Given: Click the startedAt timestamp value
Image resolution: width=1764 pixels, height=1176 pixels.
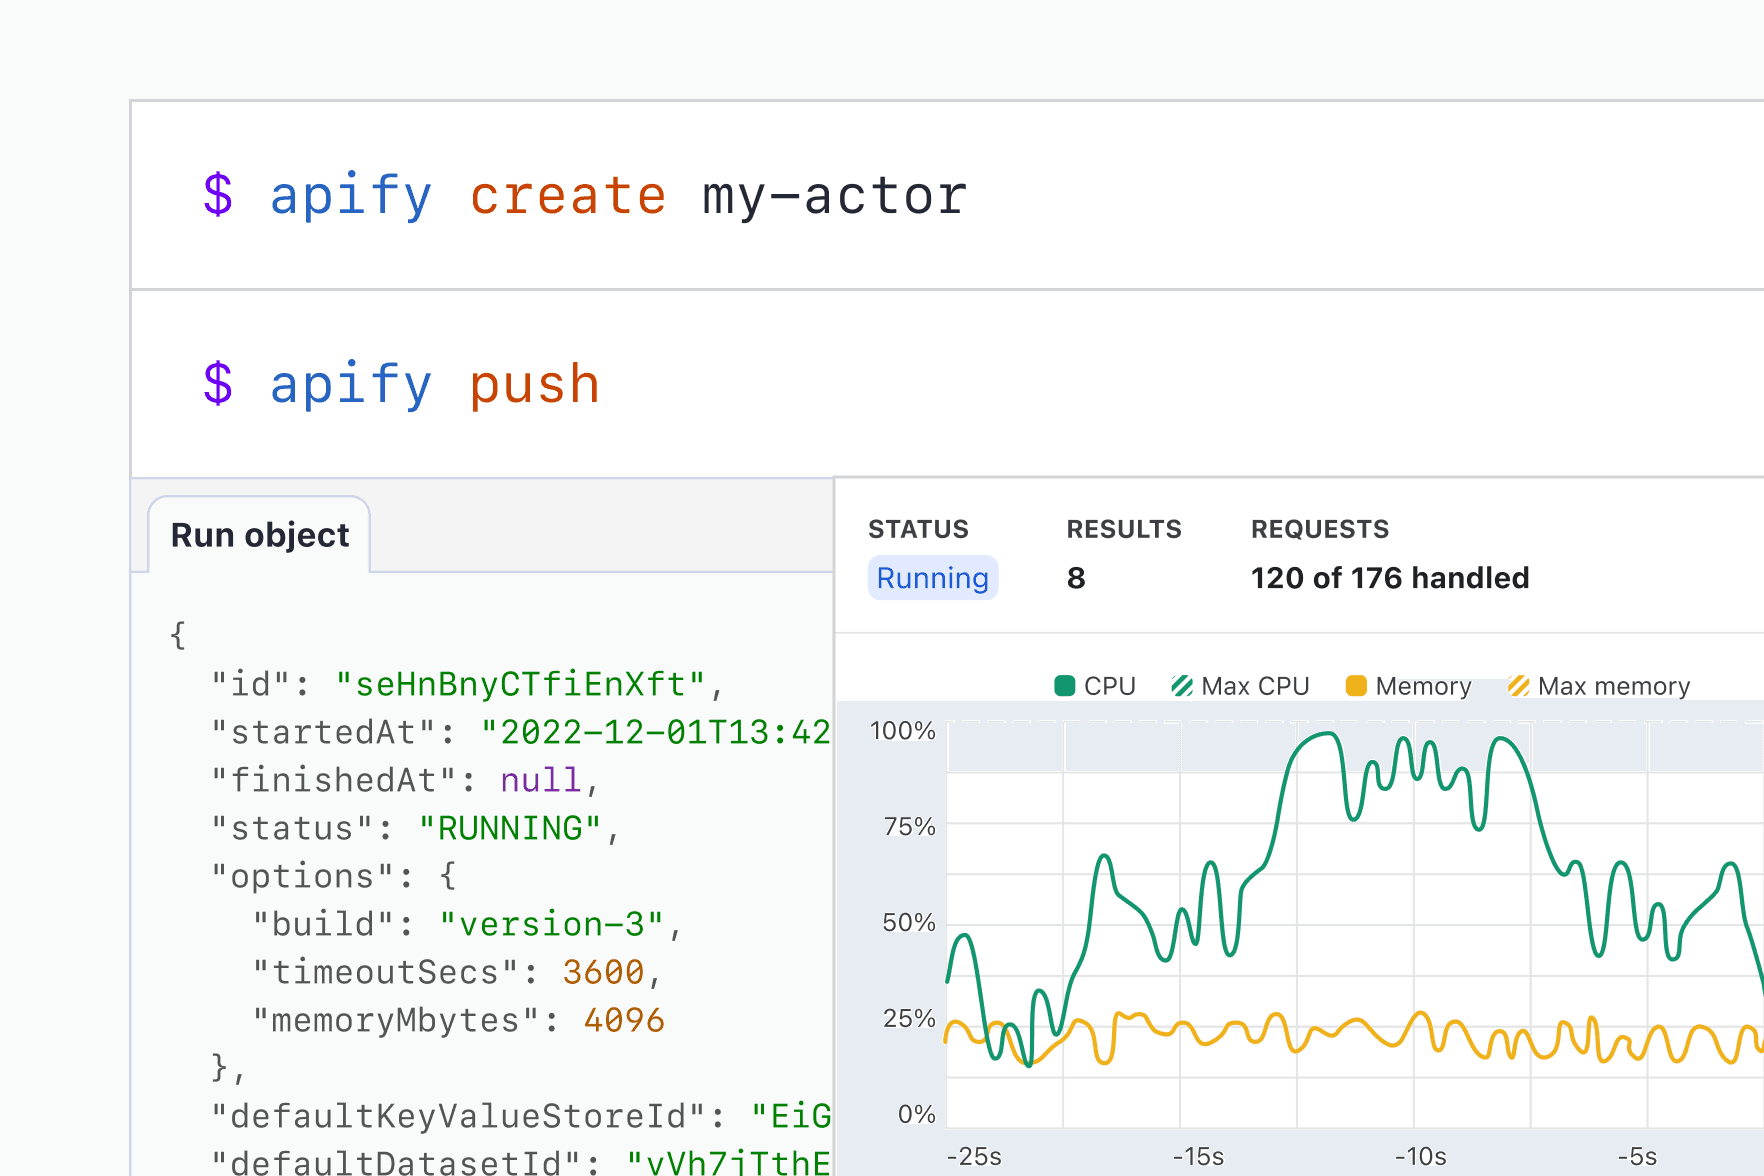Looking at the screenshot, I should point(656,733).
